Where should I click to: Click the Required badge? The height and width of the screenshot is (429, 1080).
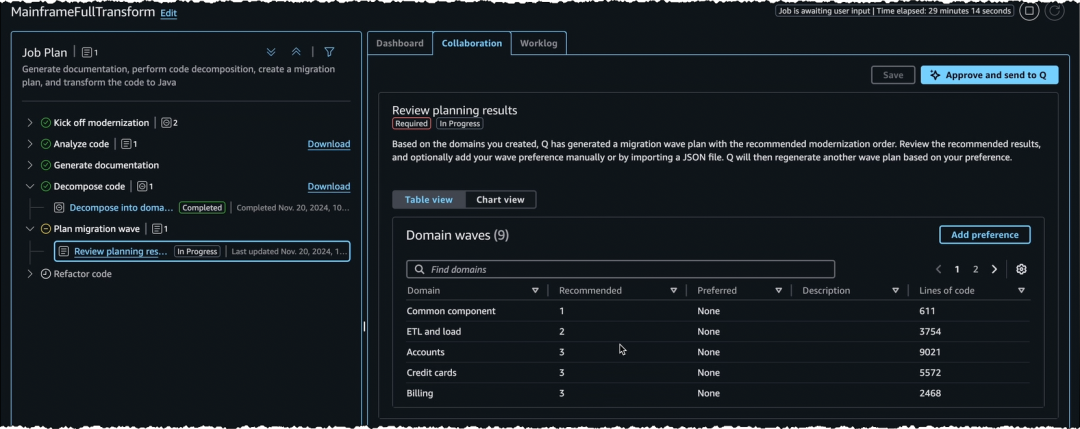point(411,124)
